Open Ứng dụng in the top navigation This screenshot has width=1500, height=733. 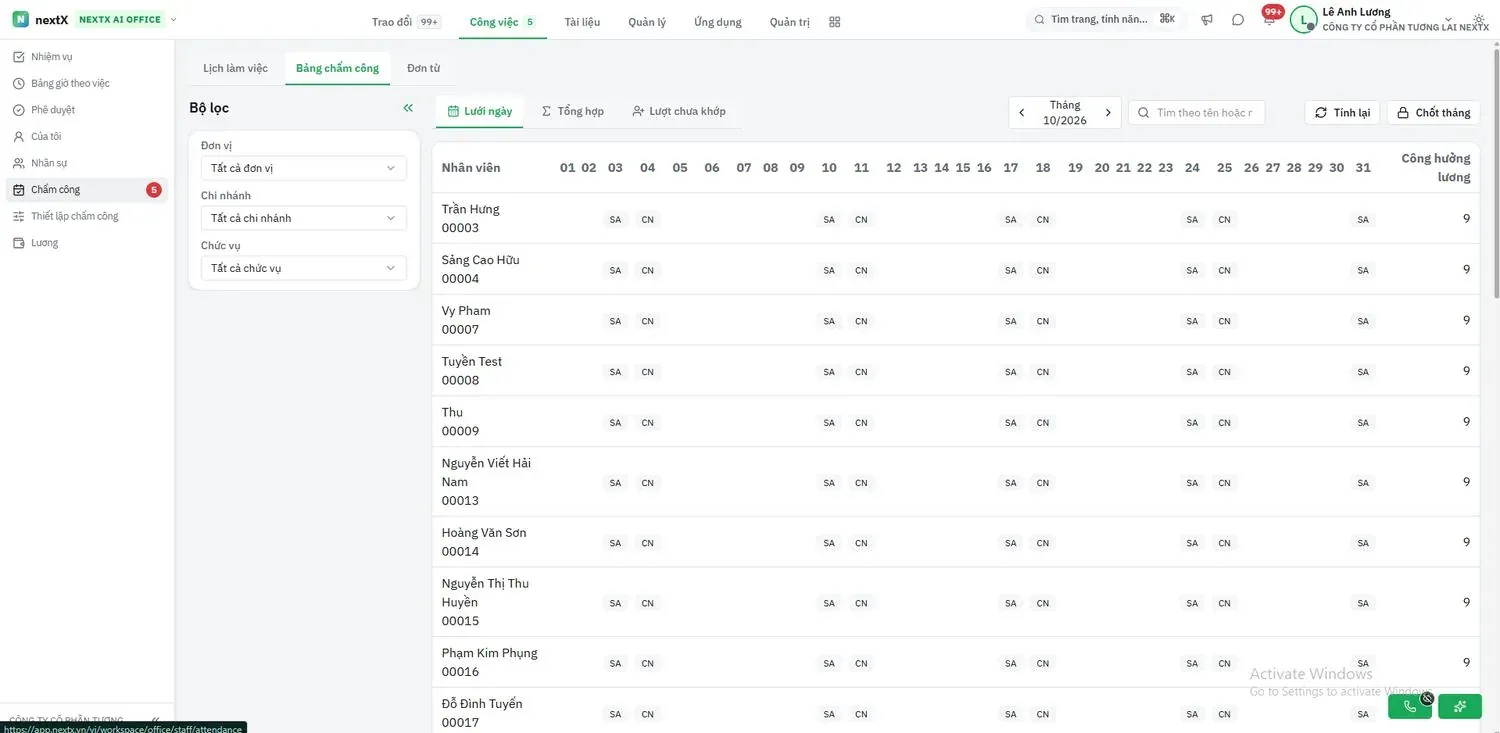click(x=718, y=22)
